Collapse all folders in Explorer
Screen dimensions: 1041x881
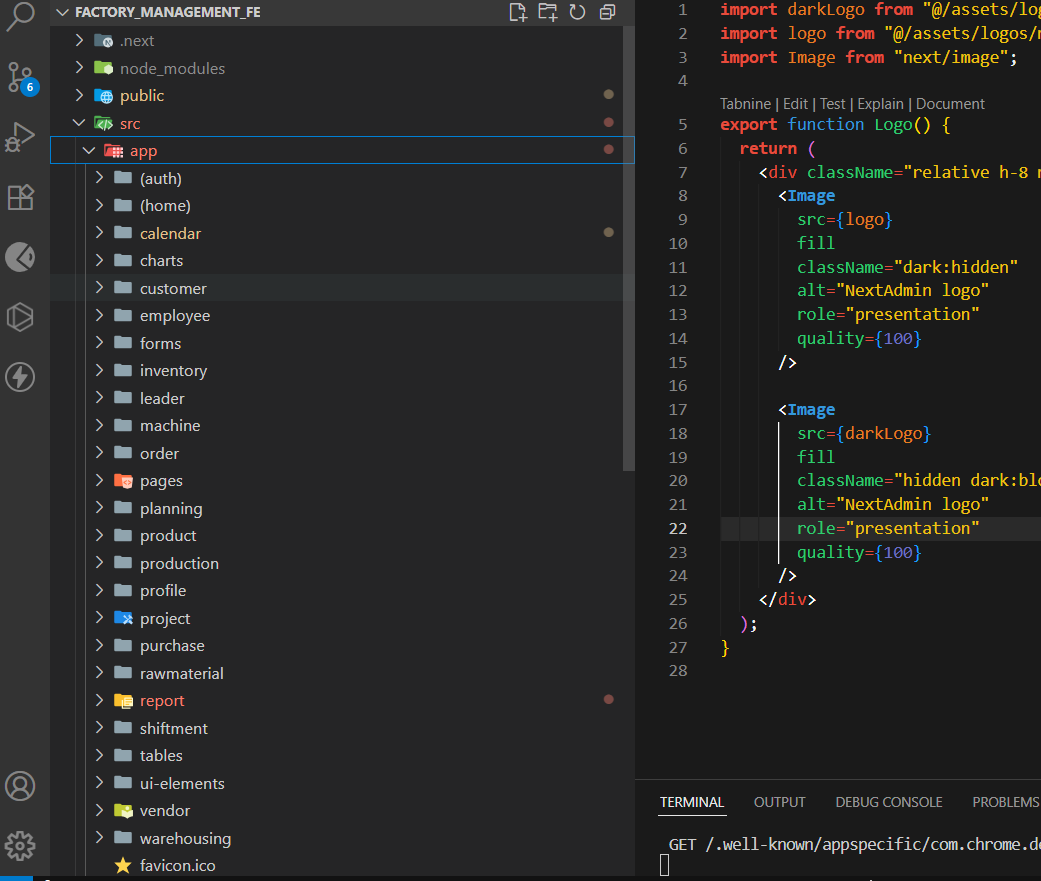point(607,12)
